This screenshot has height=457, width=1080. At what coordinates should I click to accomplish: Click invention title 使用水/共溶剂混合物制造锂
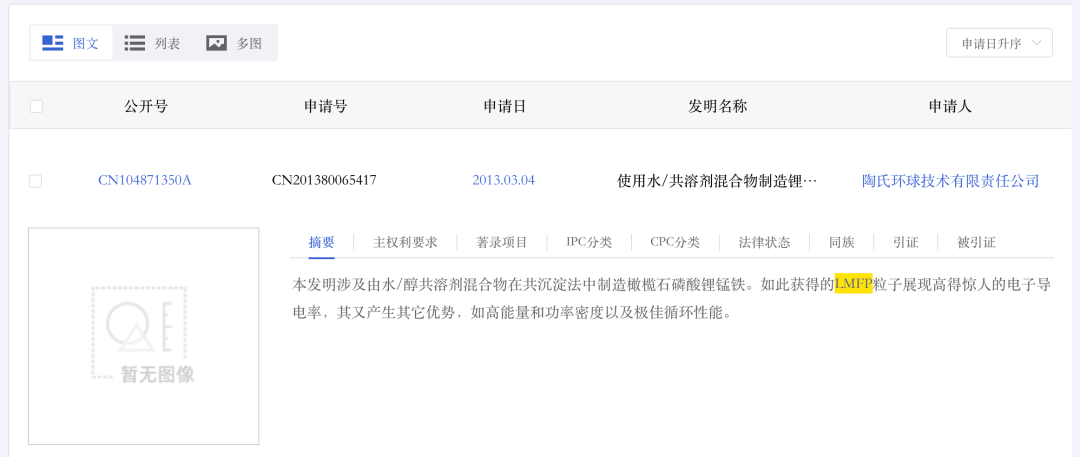(717, 181)
